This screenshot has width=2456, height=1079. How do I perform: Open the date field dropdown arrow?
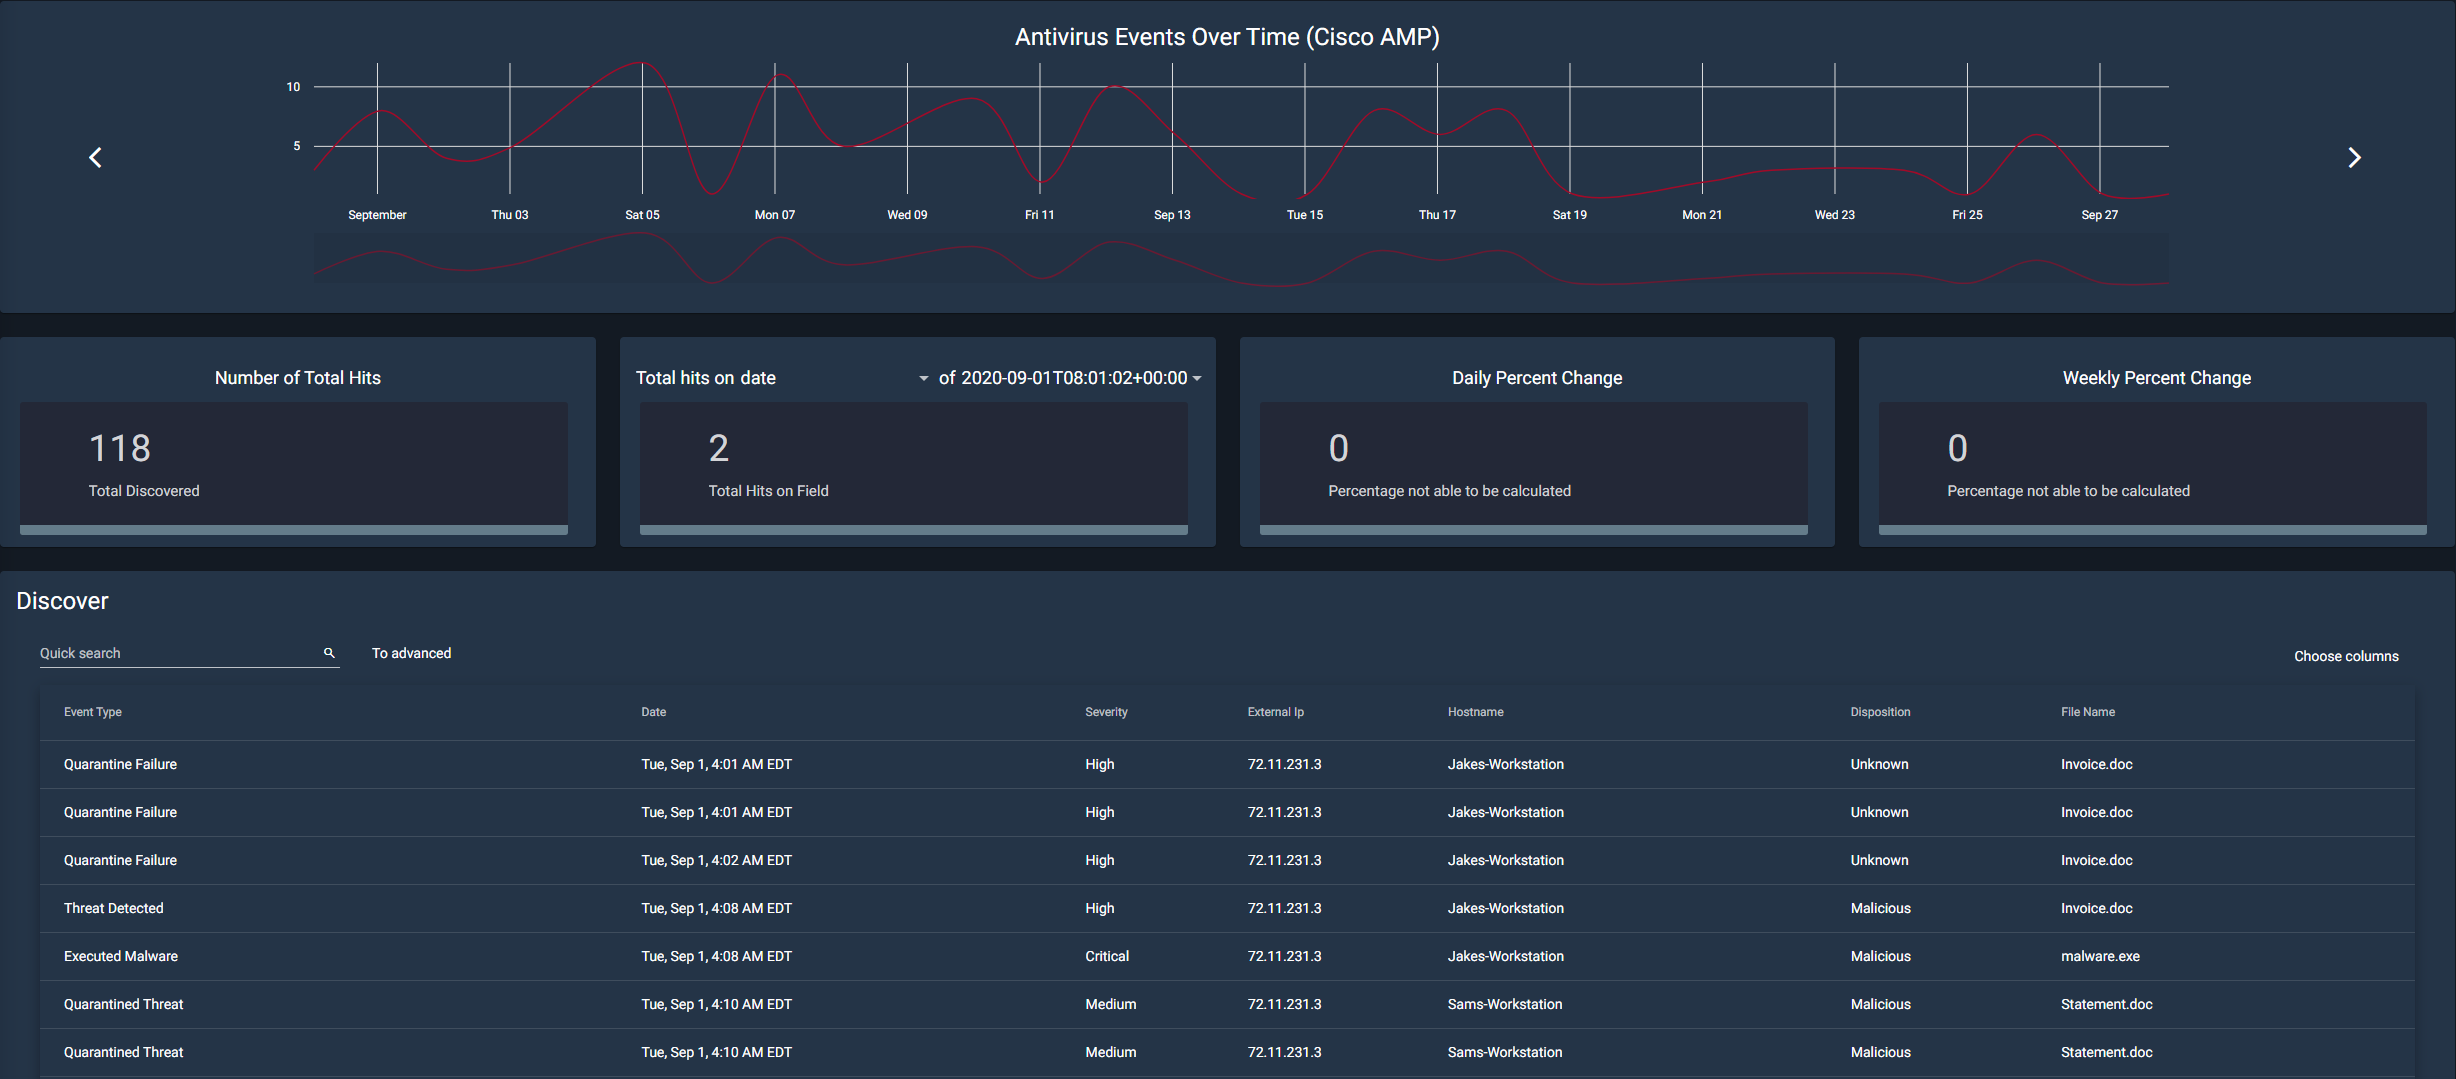923,379
